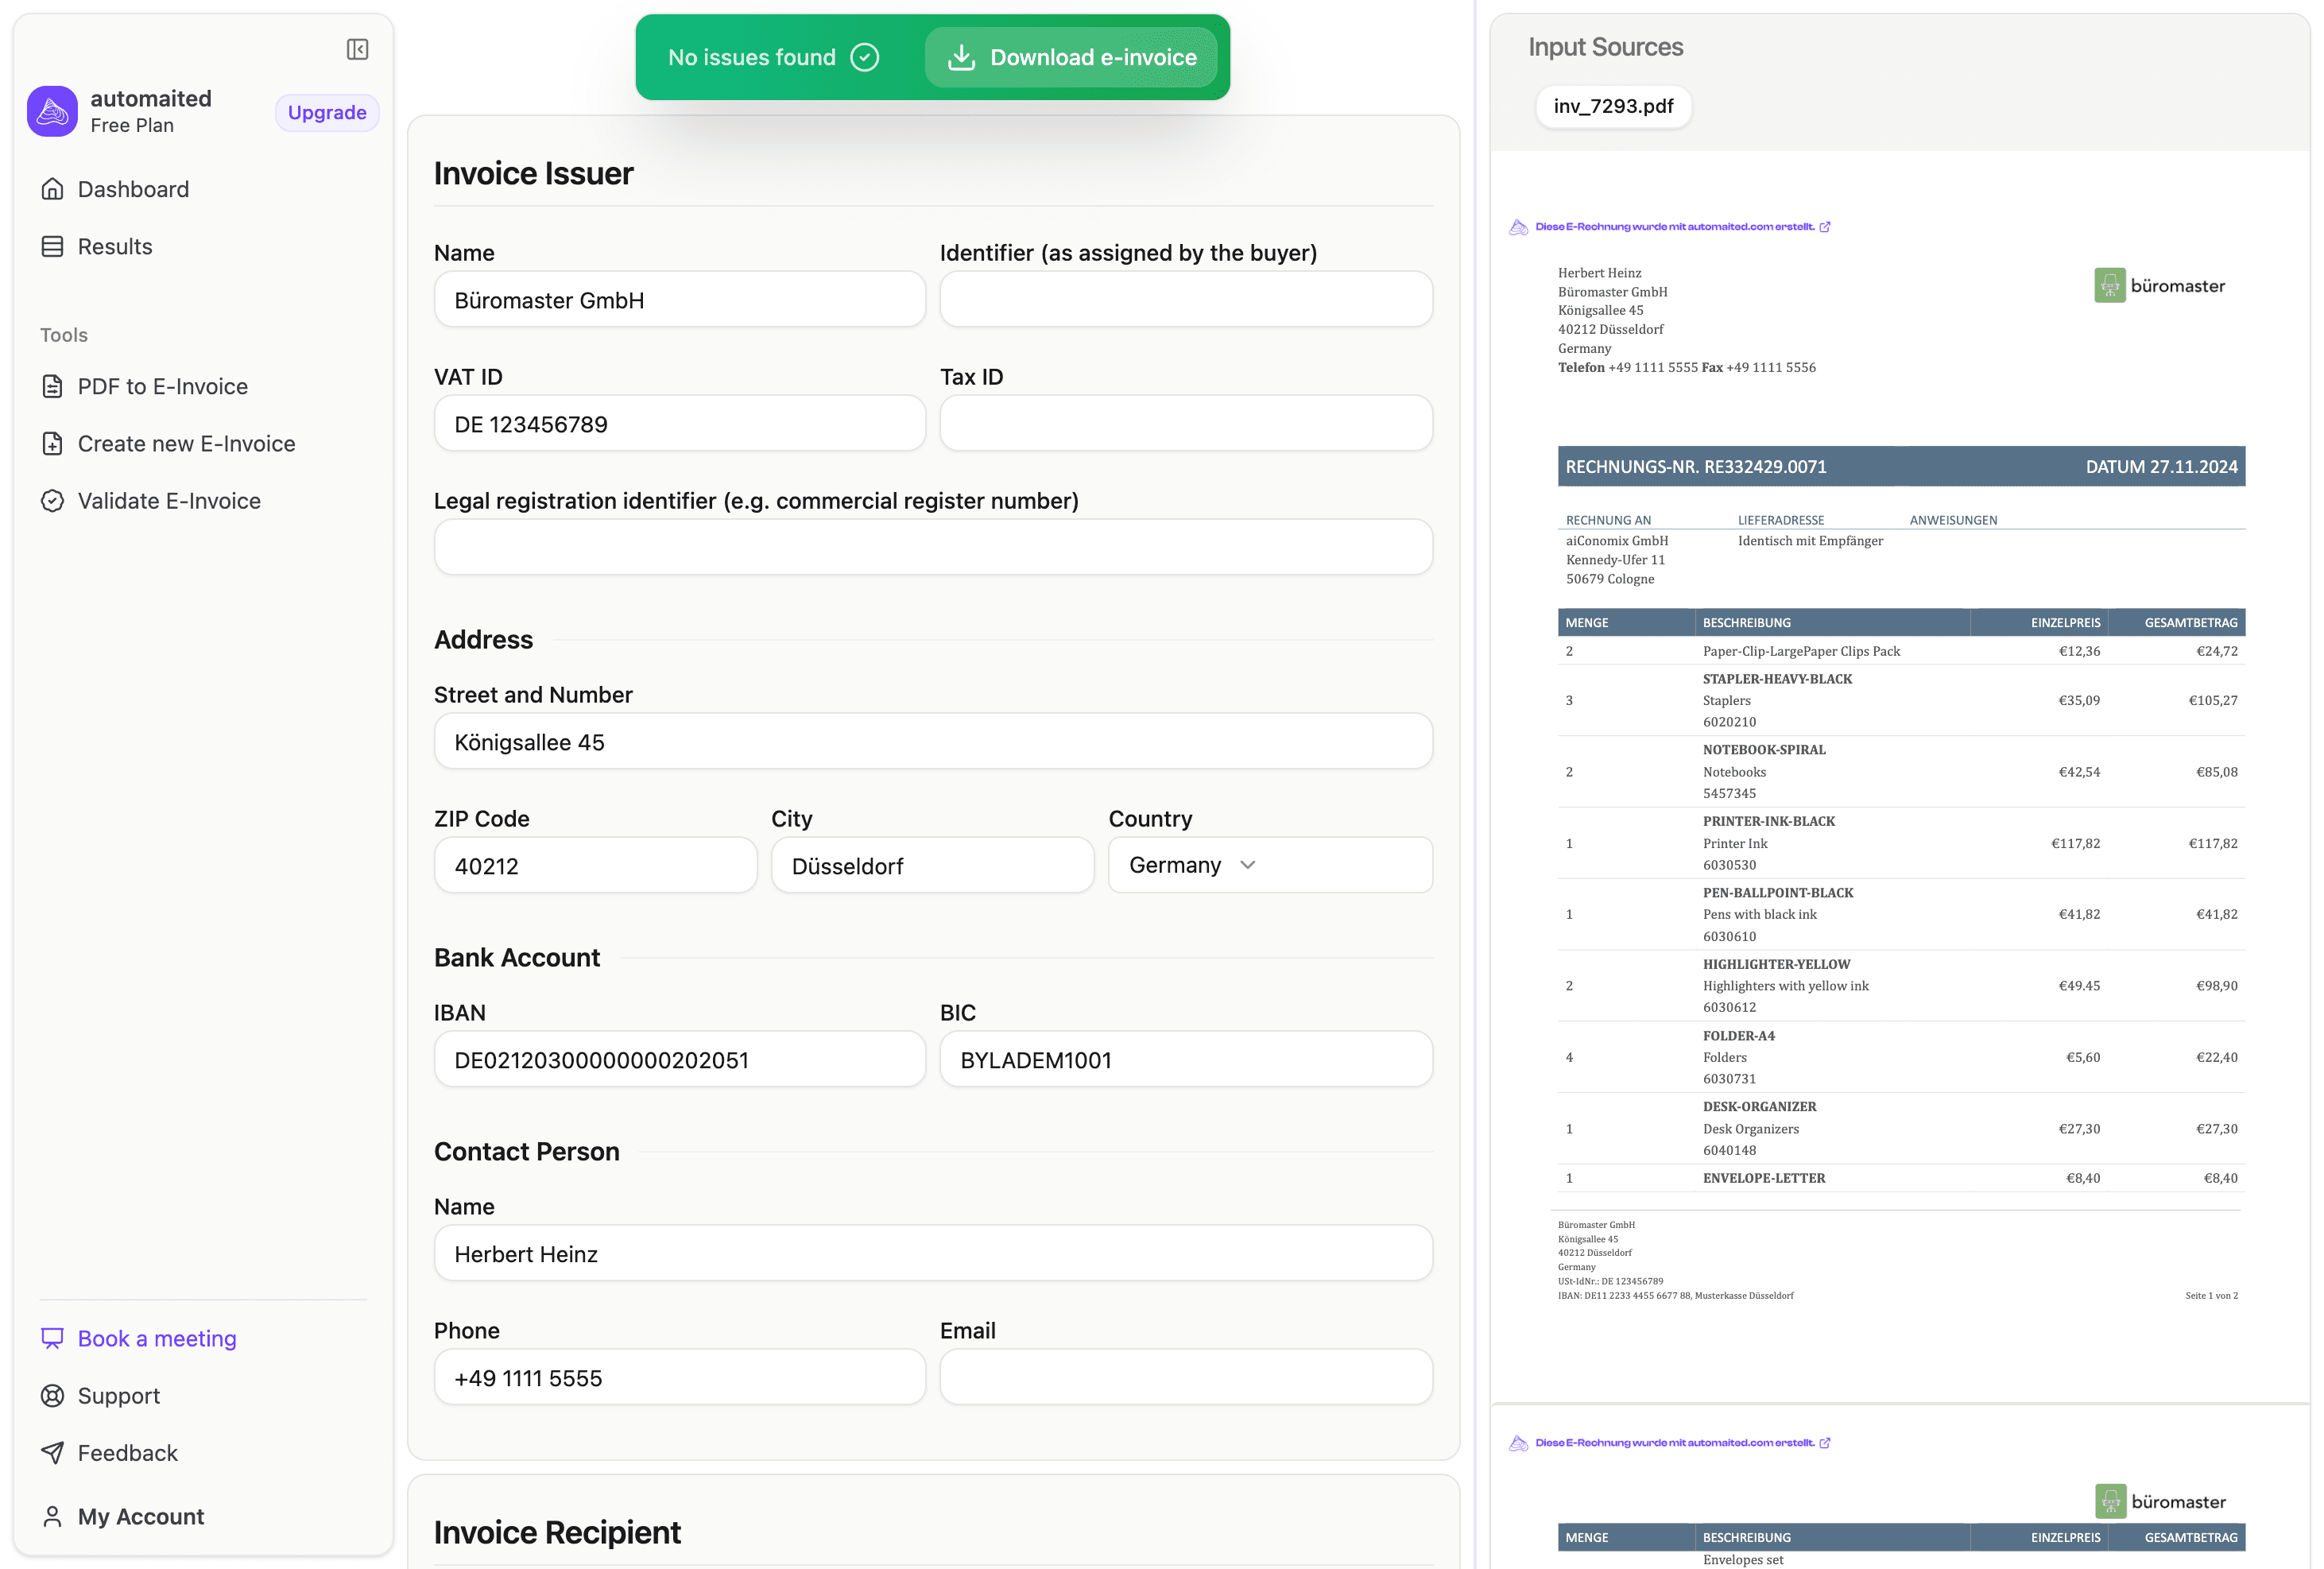Viewport: 2324px width, 1569px height.
Task: Click the Country dropdown chevron arrow
Action: [1248, 865]
